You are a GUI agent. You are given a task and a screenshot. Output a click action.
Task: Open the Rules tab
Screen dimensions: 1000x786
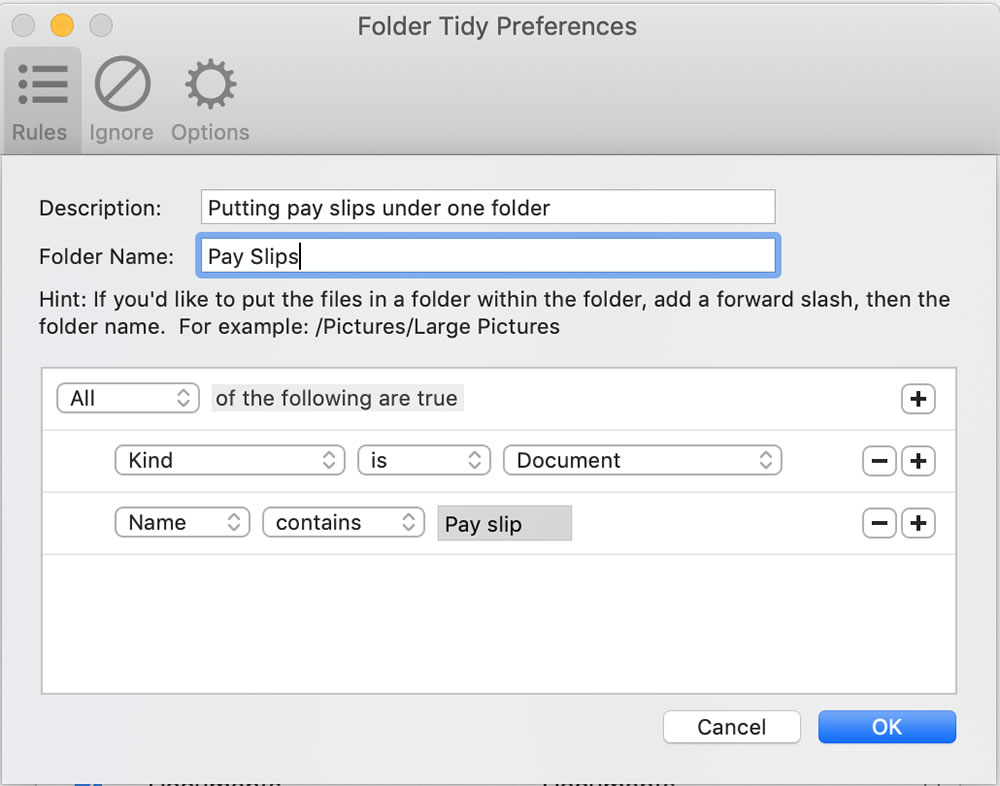(x=41, y=100)
